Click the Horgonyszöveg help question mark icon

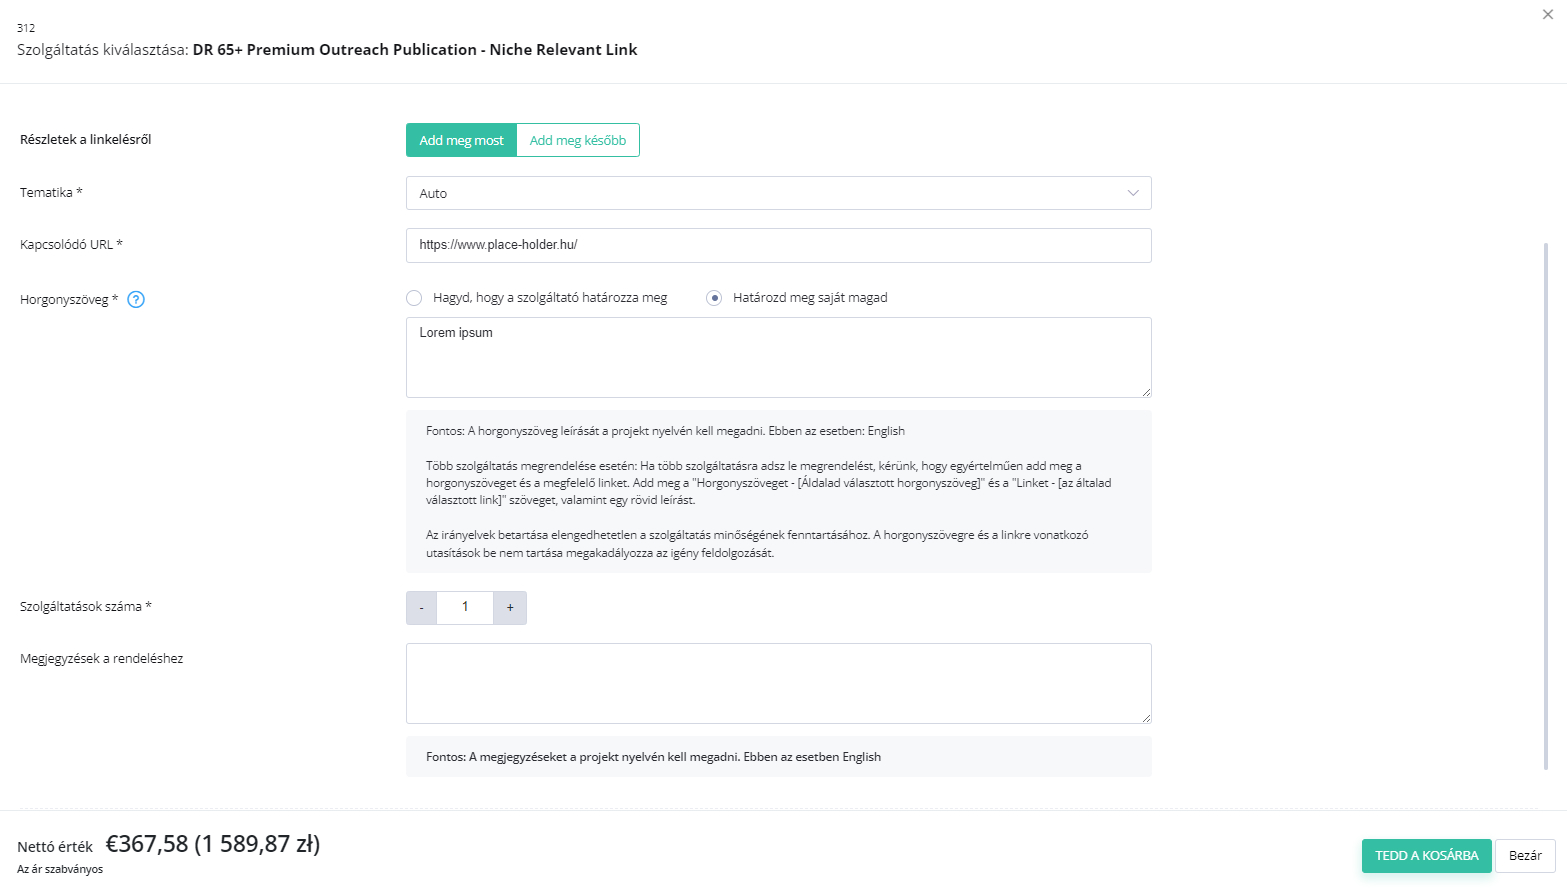(136, 299)
